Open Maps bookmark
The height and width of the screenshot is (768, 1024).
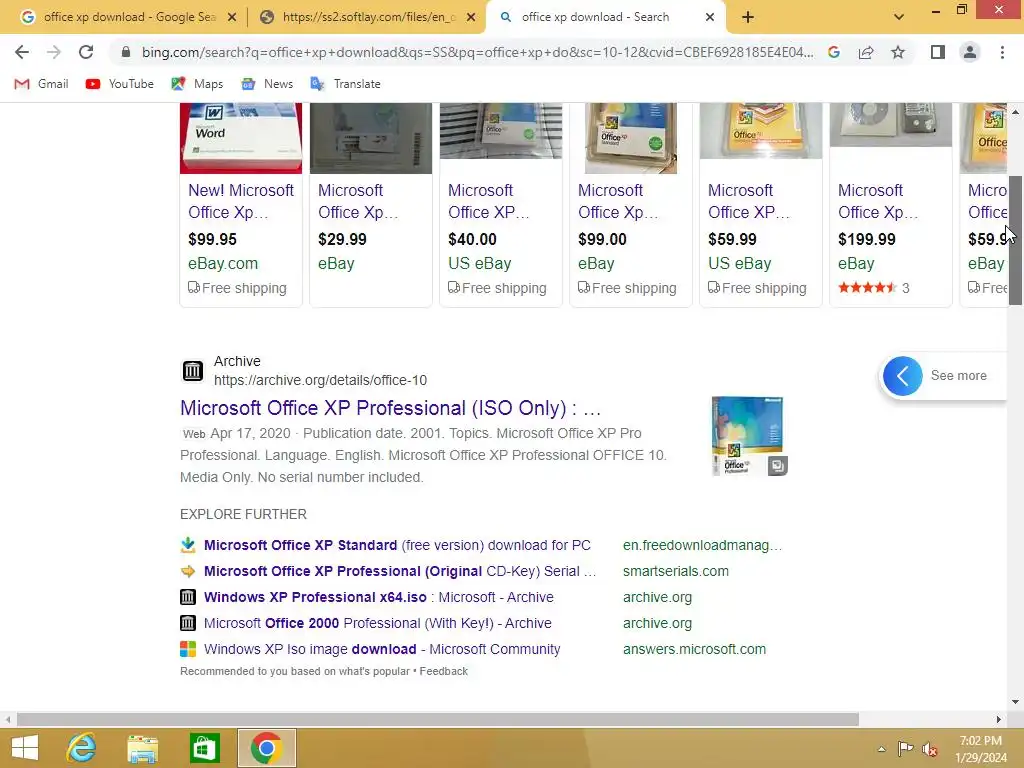click(x=197, y=84)
